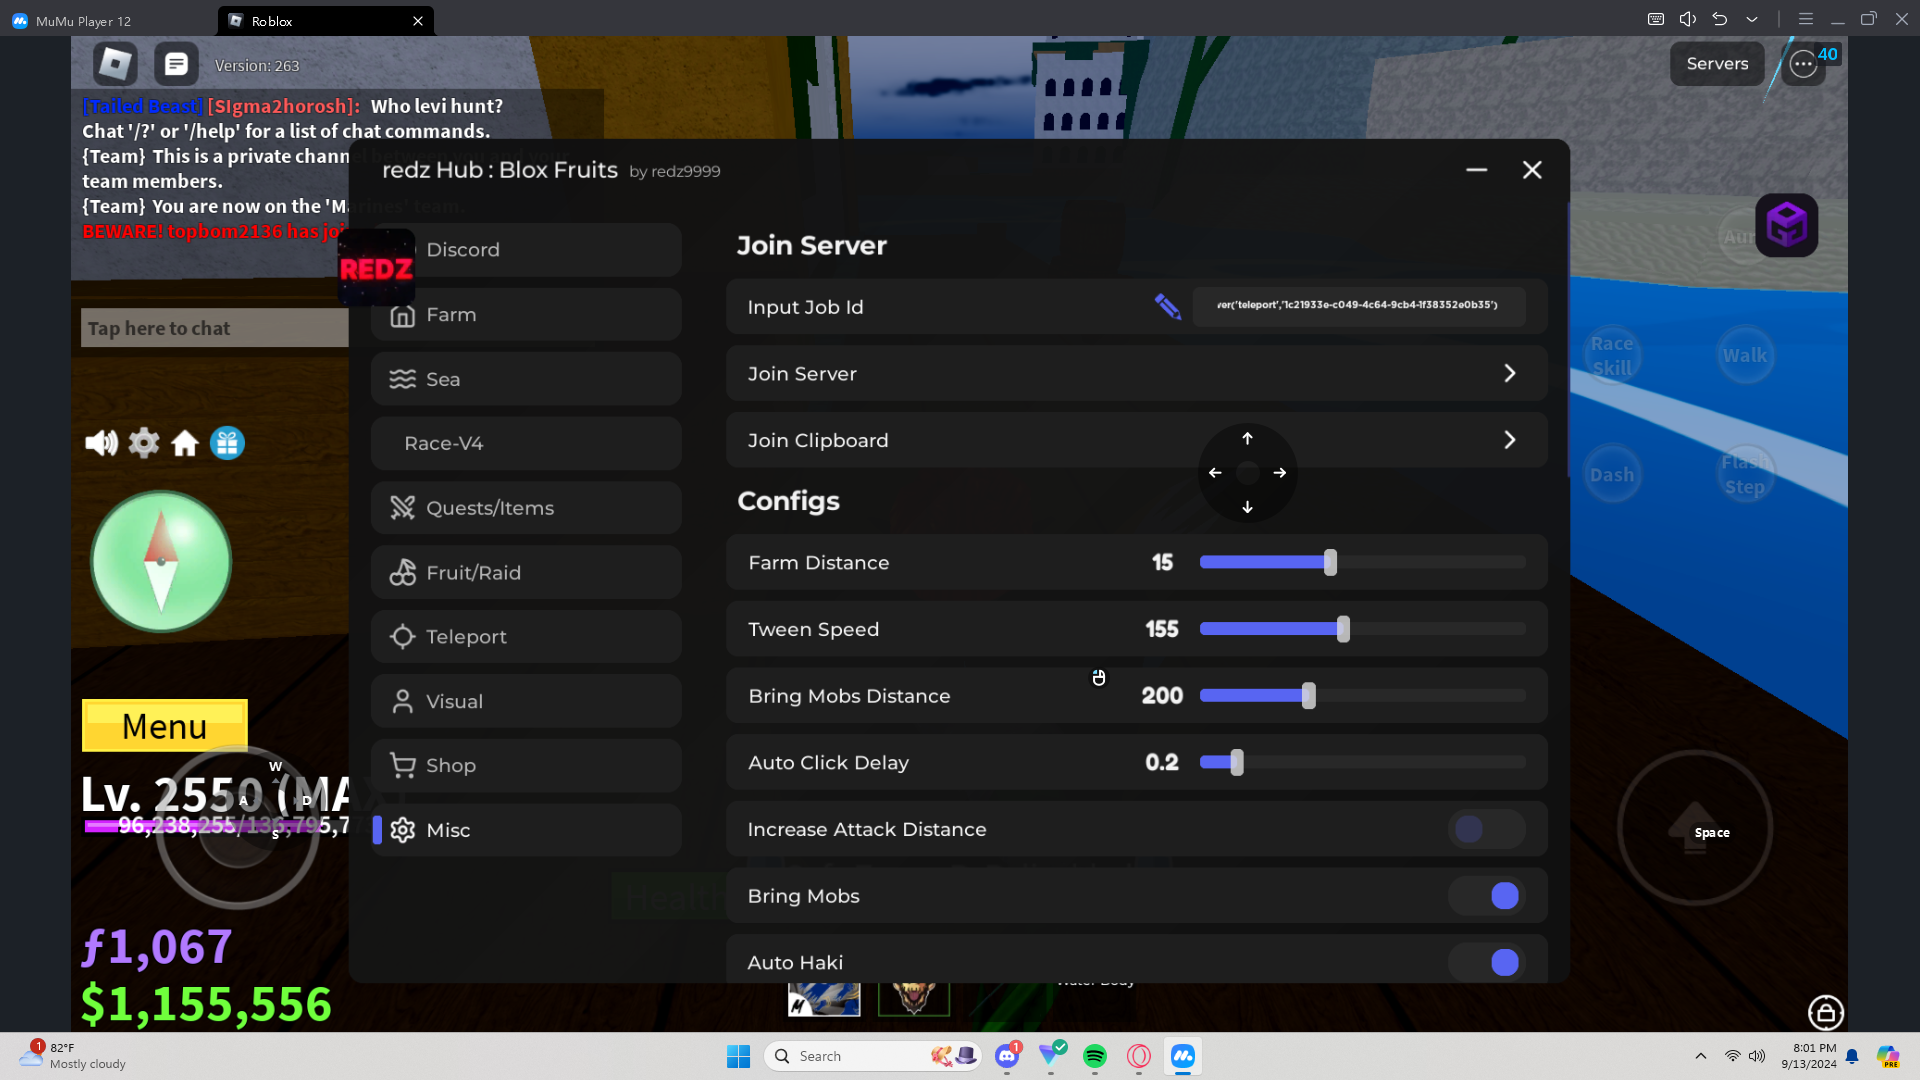Image resolution: width=1920 pixels, height=1080 pixels.
Task: Open MuMu Player keyboard mapping icon
Action: tap(1656, 19)
